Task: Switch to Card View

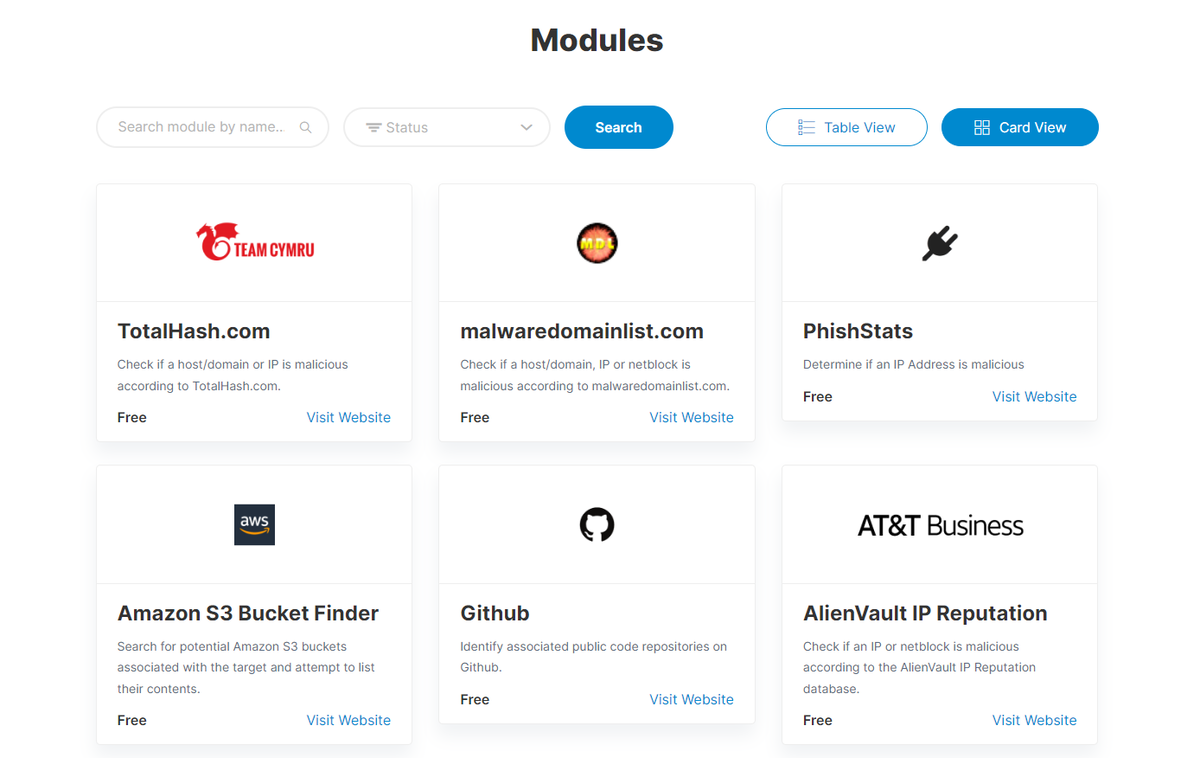Action: click(x=1020, y=127)
